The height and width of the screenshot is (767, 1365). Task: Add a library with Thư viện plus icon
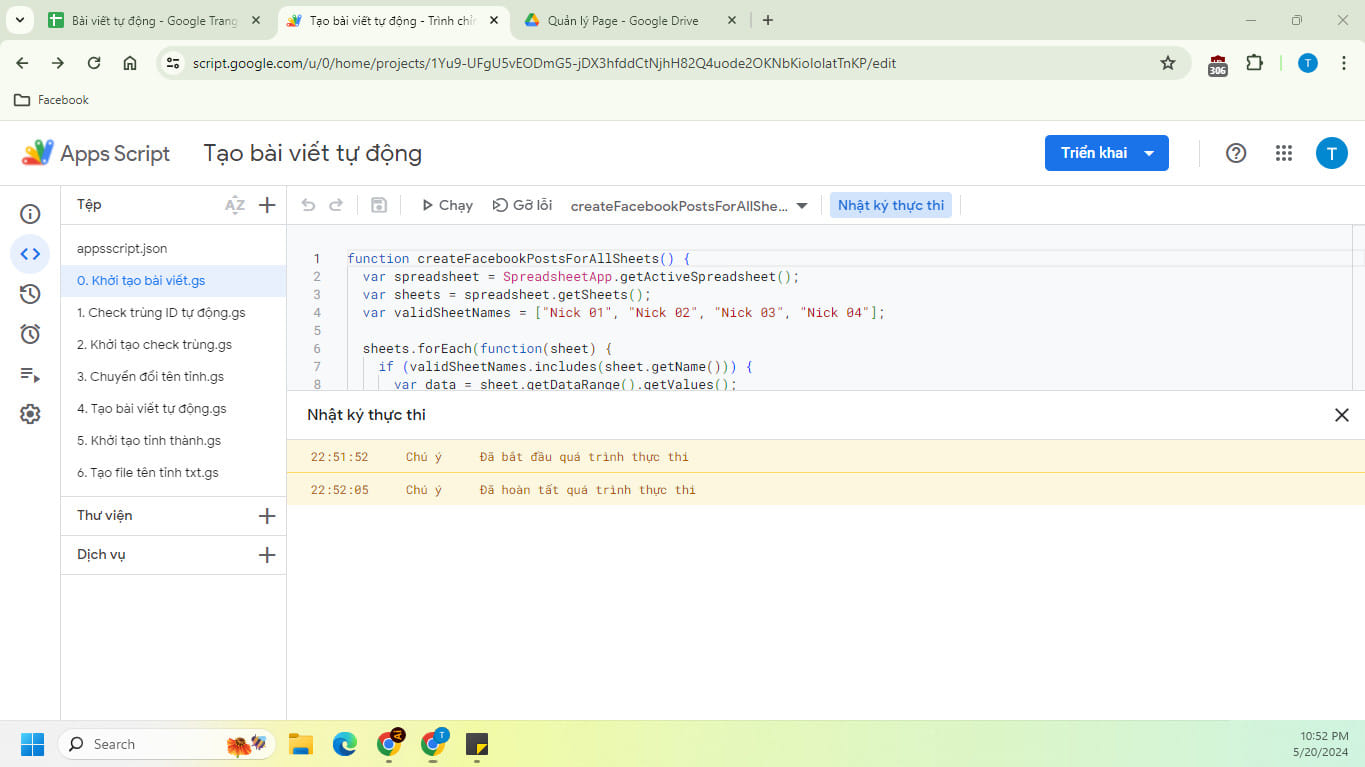tap(267, 516)
